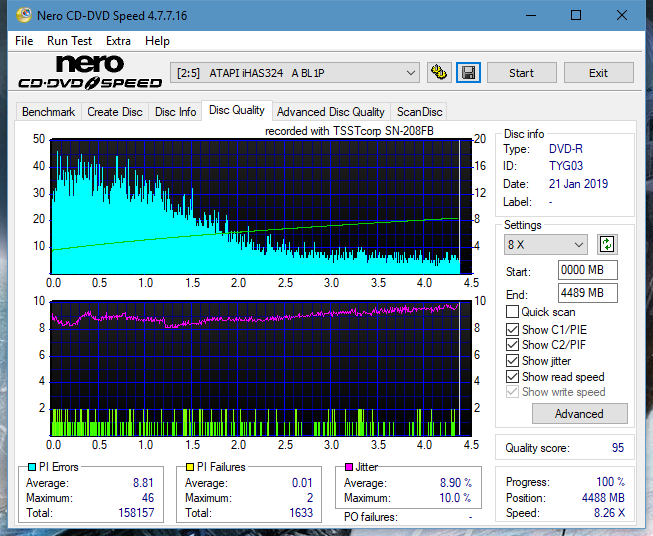This screenshot has width=653, height=536.
Task: Switch to the Disc Info tab
Action: point(175,112)
